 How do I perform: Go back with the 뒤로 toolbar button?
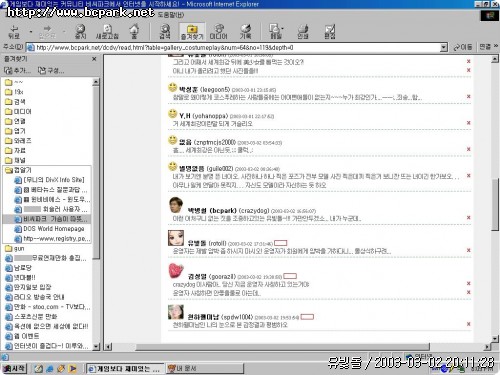point(14,32)
